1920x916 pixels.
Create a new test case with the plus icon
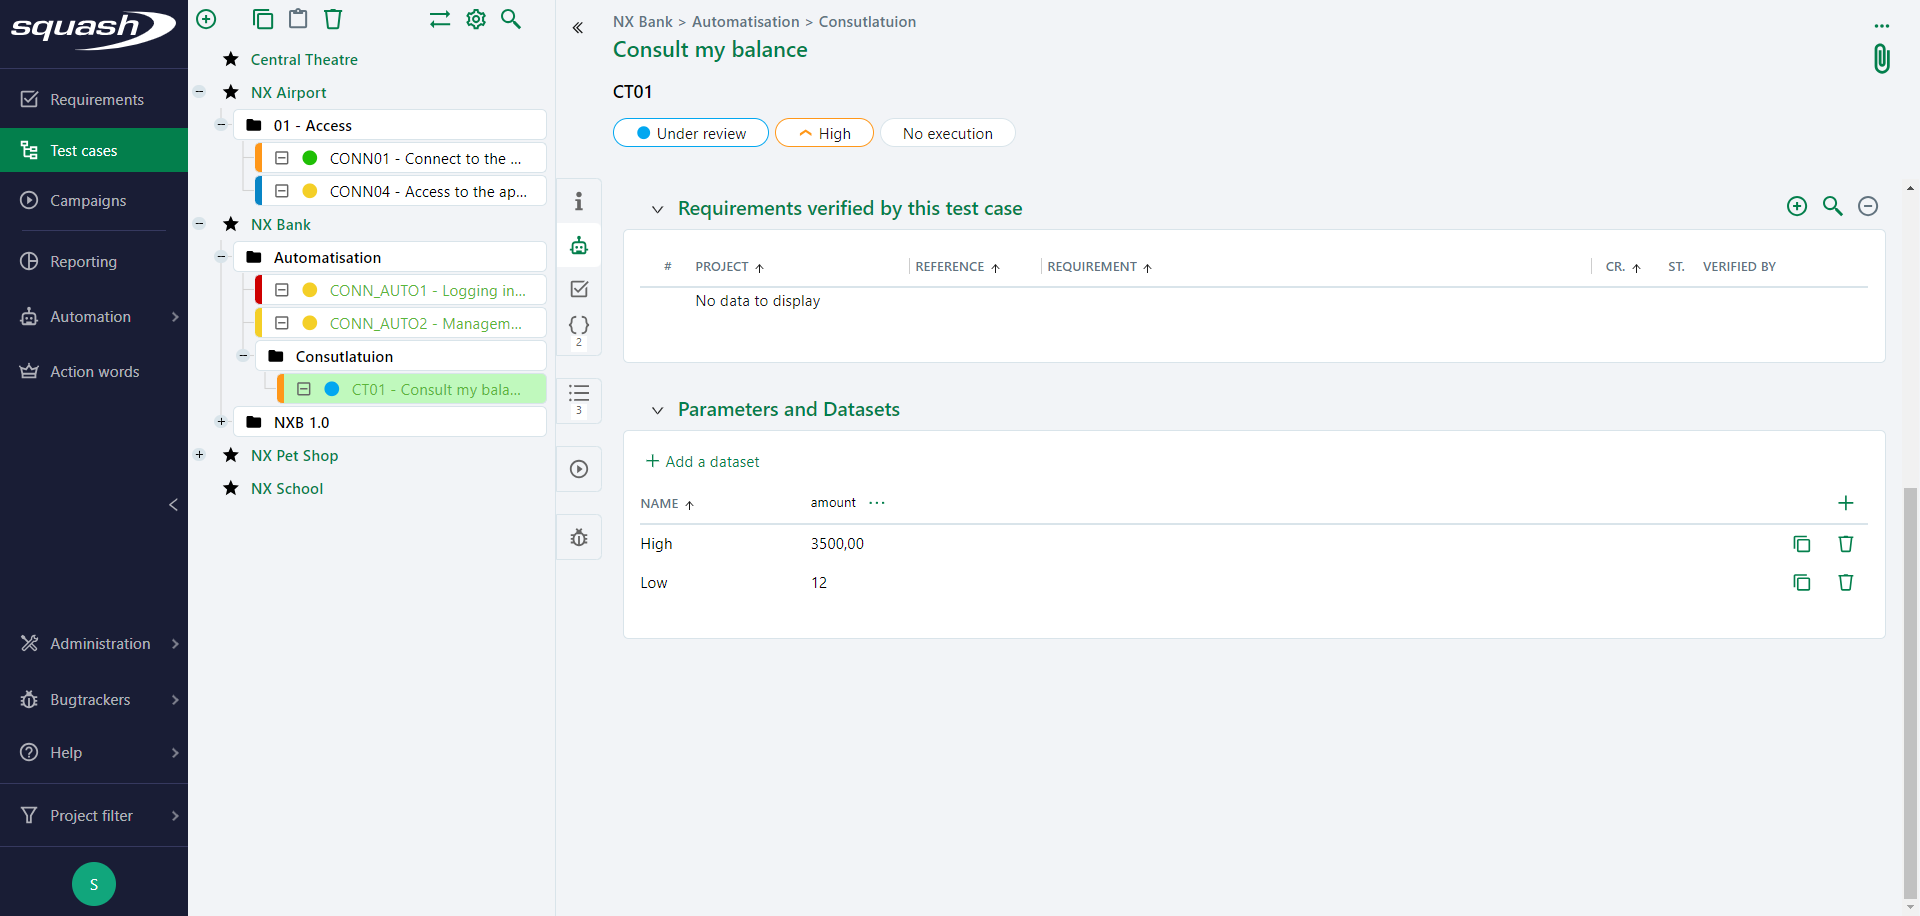[x=206, y=19]
